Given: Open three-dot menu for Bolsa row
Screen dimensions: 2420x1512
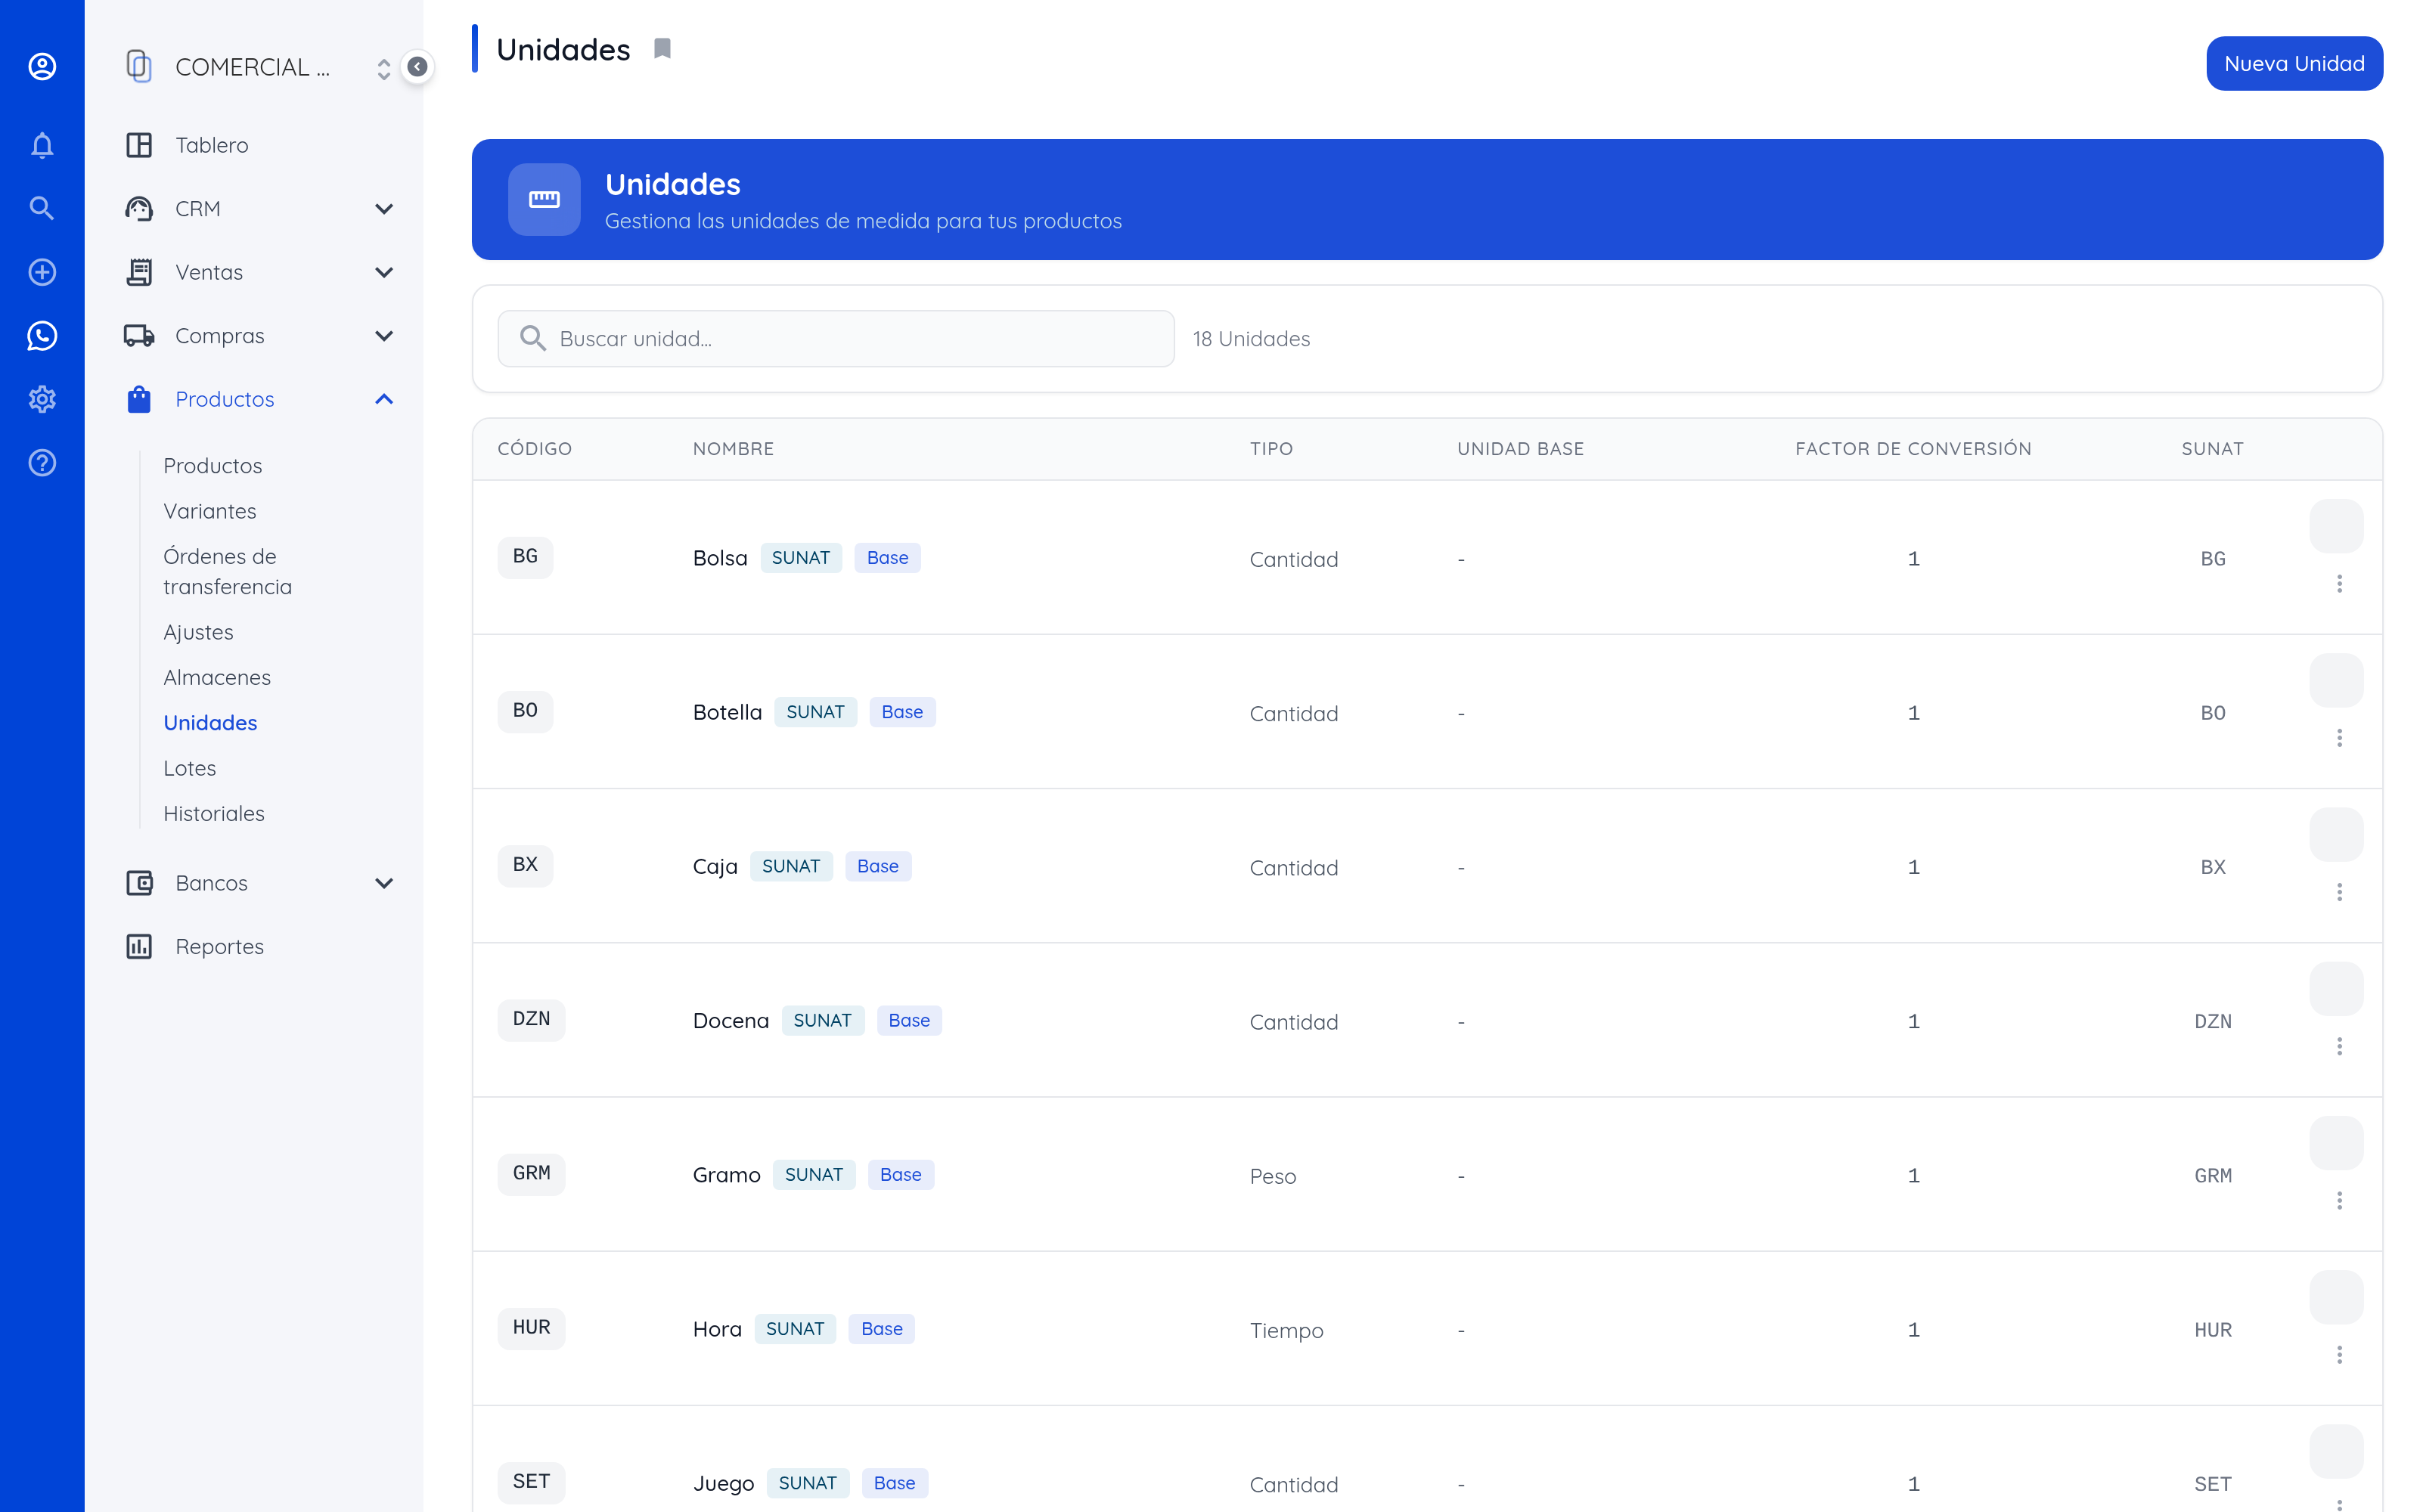Looking at the screenshot, I should pos(2339,583).
